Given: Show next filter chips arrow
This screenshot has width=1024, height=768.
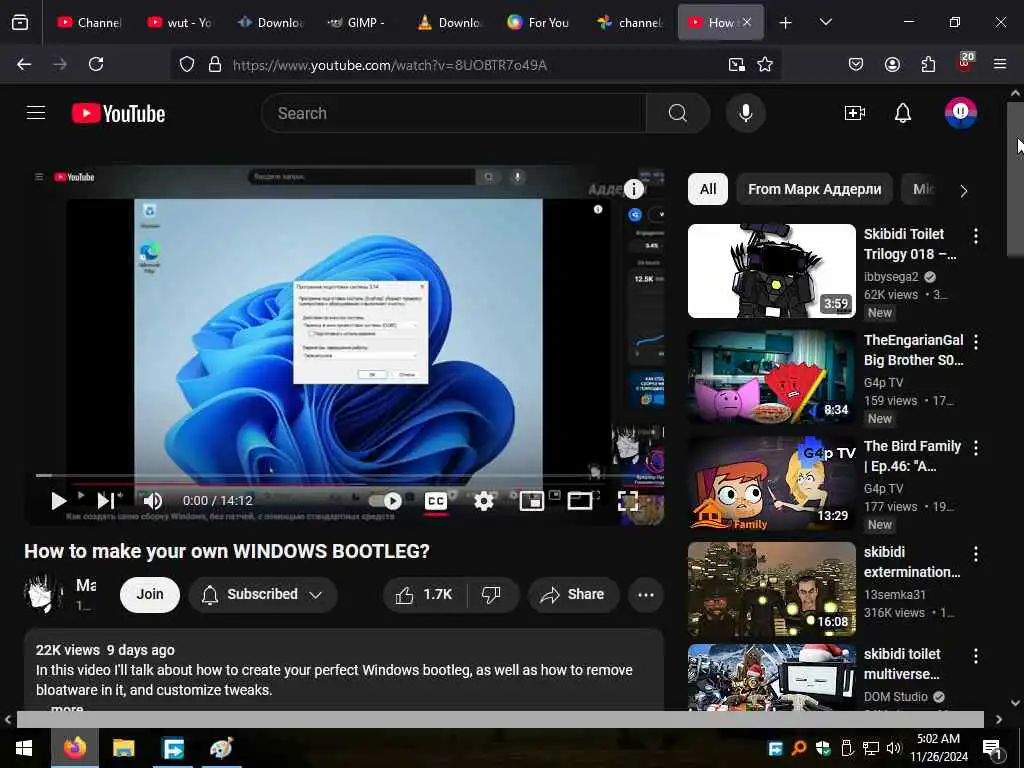Looking at the screenshot, I should 964,191.
